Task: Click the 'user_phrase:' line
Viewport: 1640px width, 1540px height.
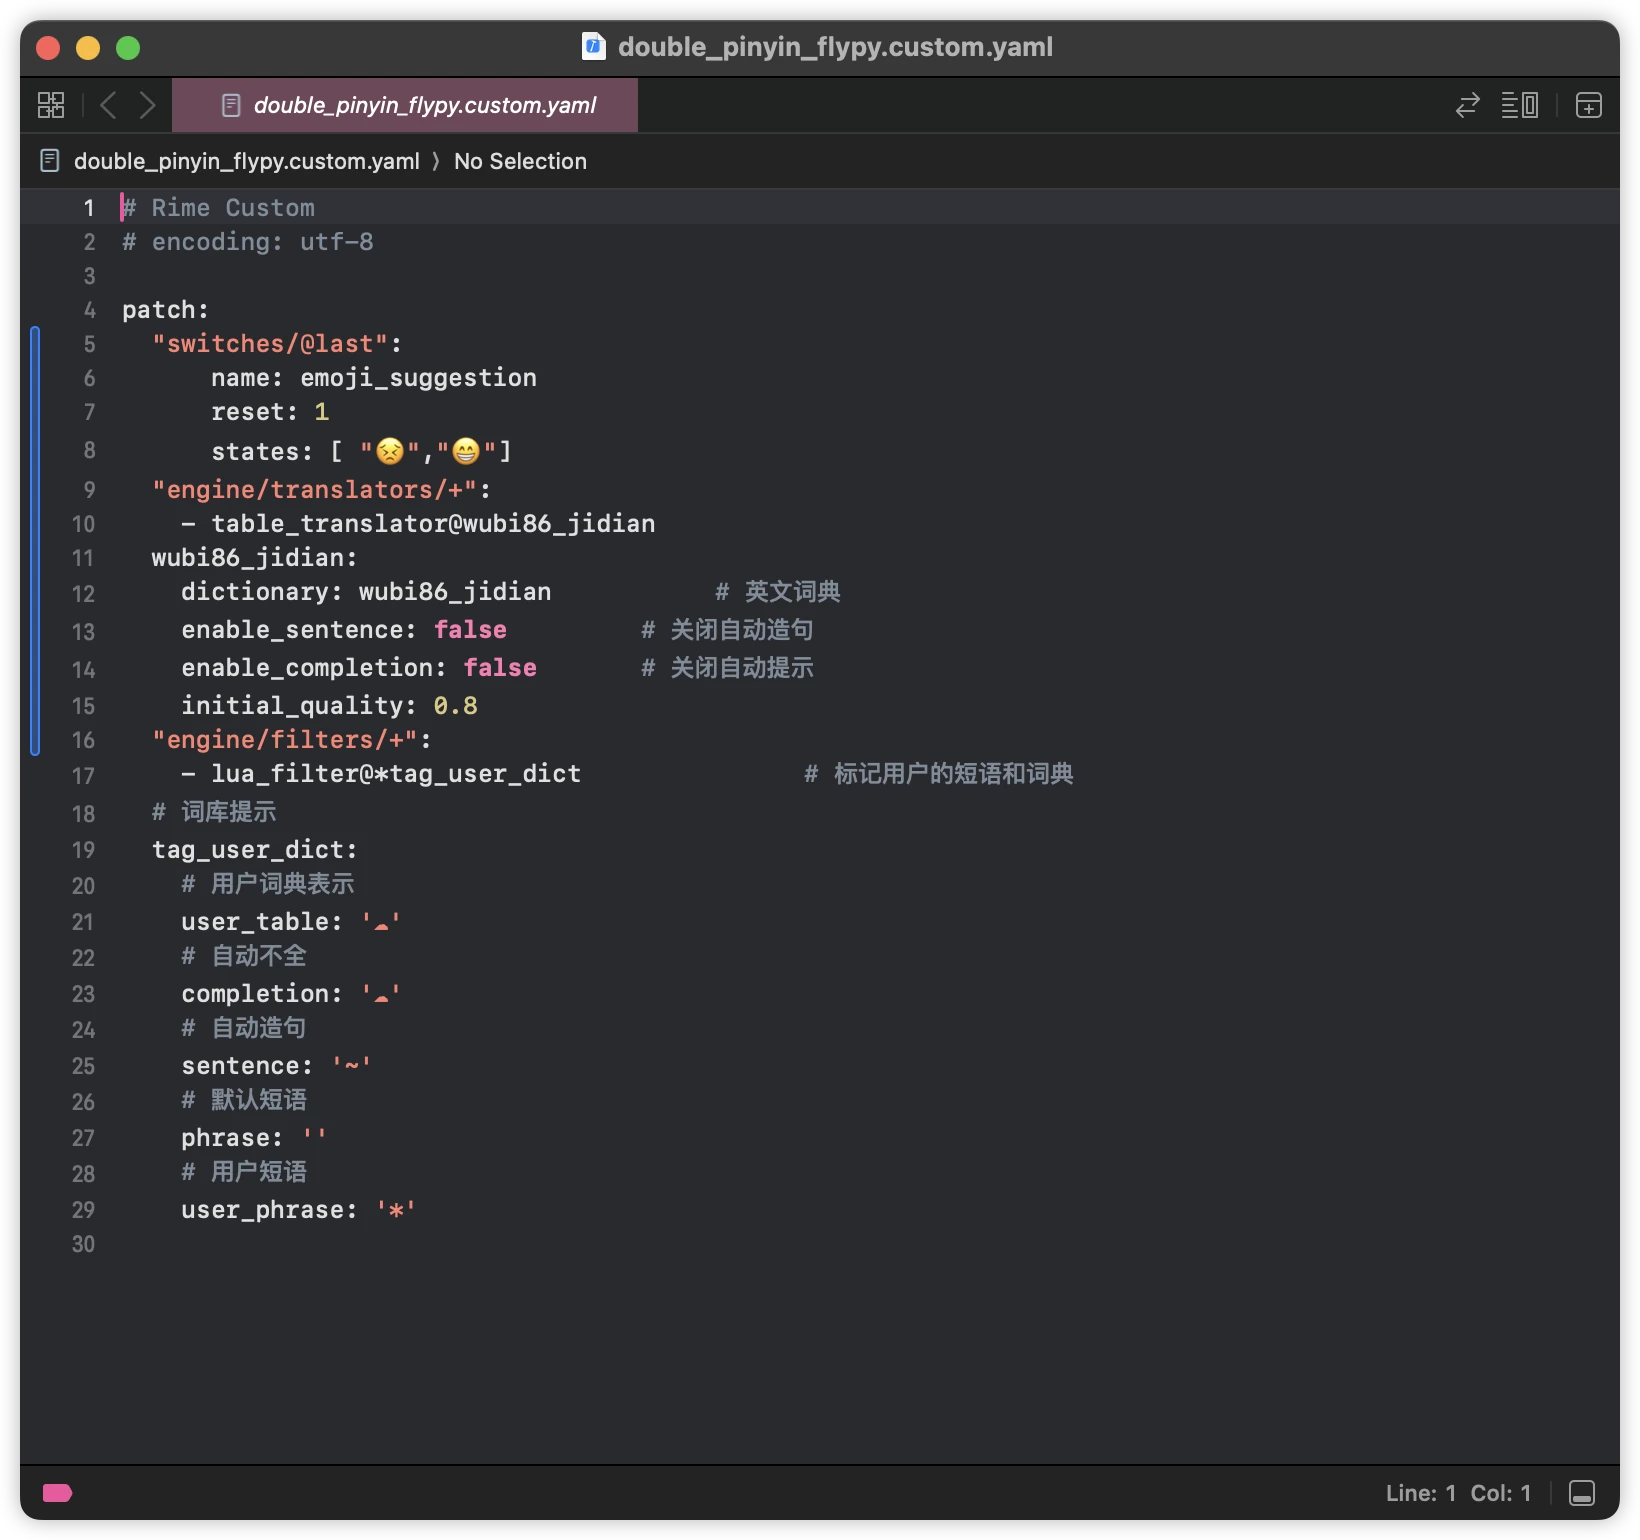Action: (299, 1210)
